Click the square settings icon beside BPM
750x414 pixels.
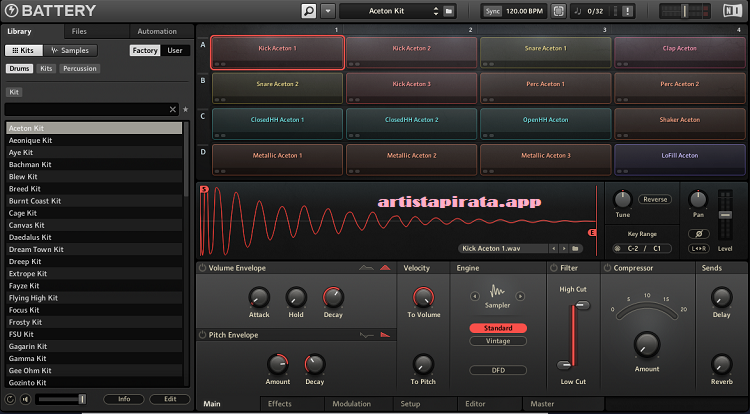(558, 11)
